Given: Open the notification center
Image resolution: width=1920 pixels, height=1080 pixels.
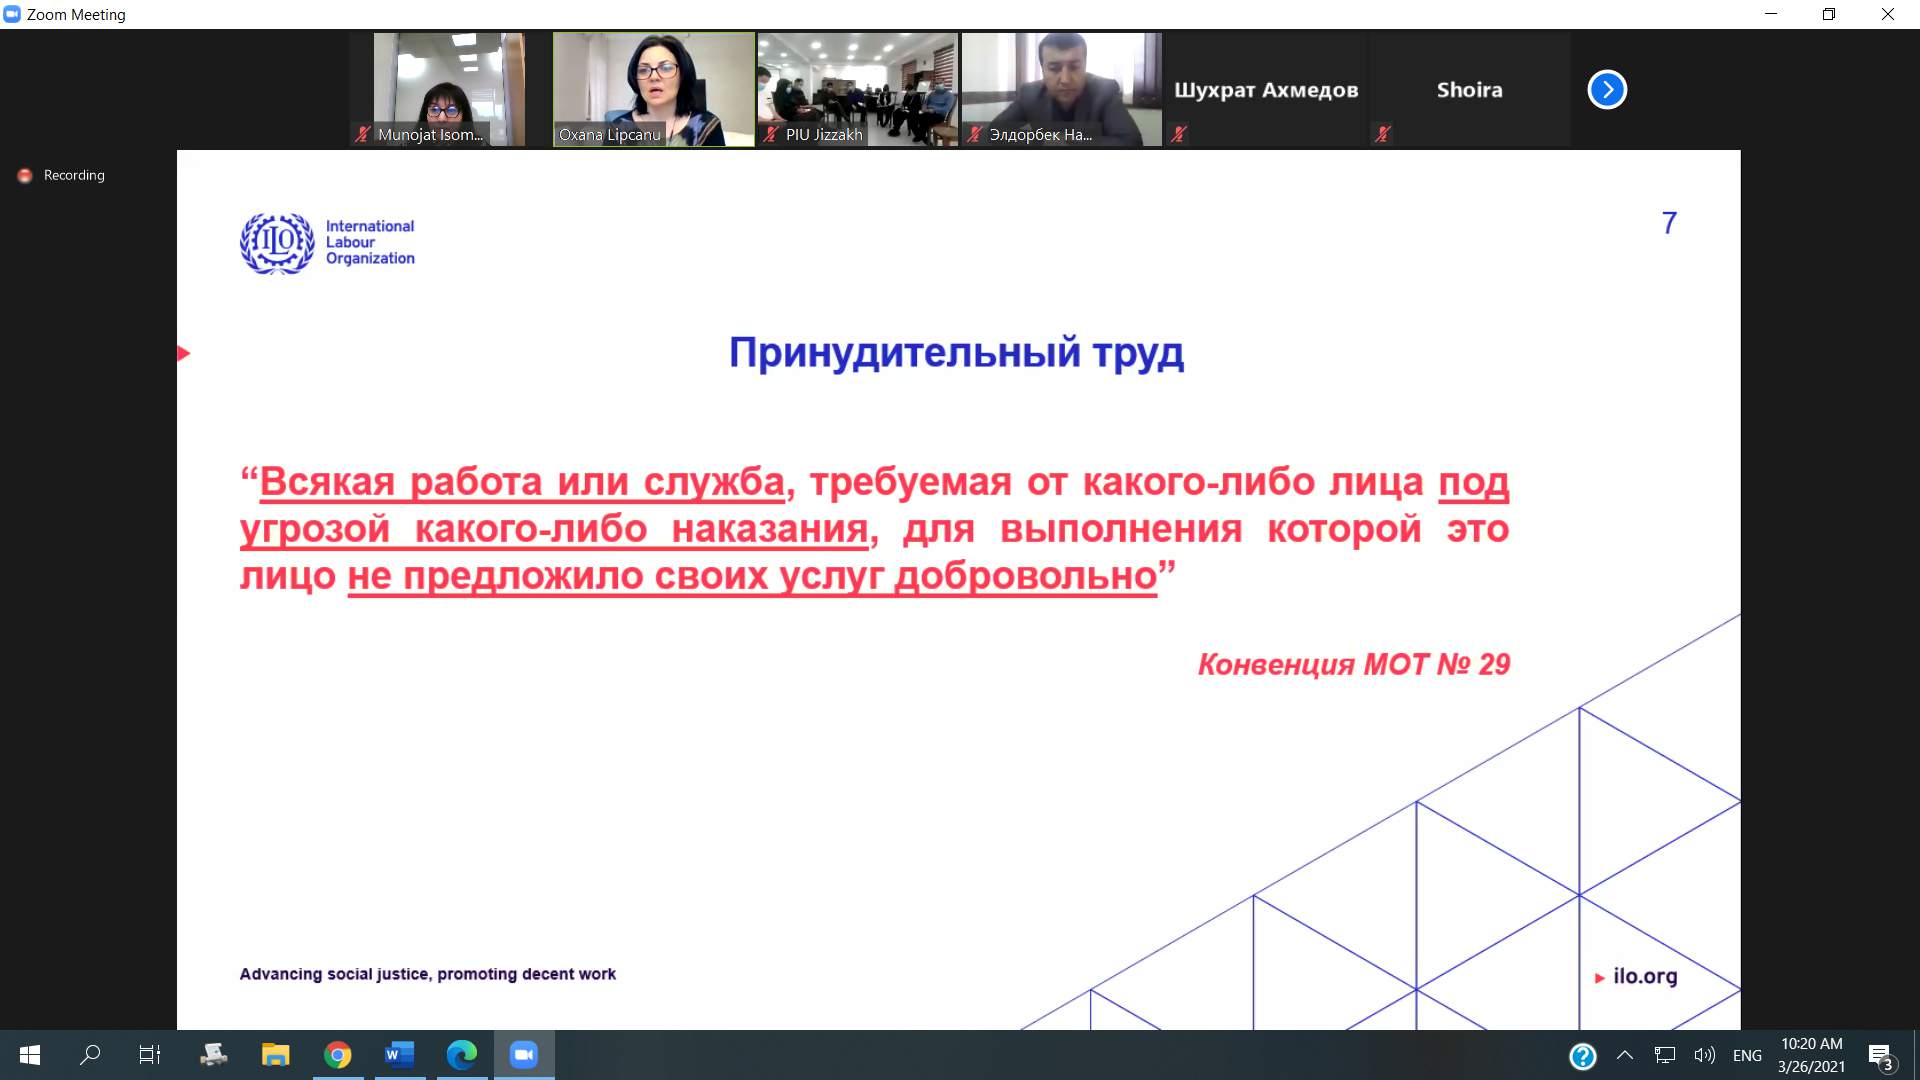Looking at the screenshot, I should click(x=1880, y=1055).
